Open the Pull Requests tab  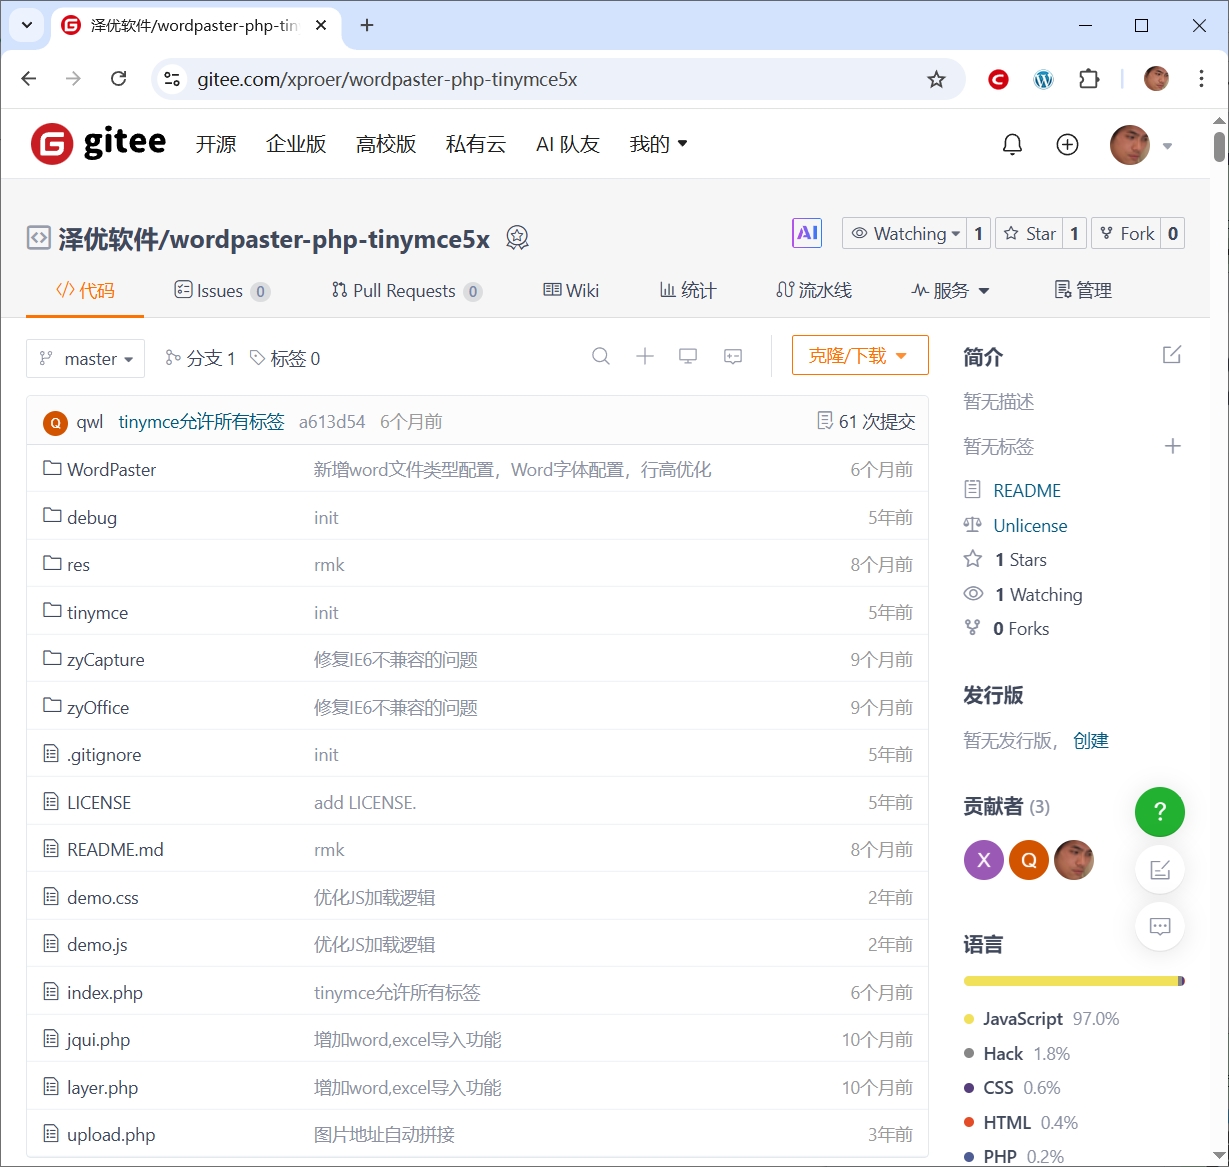405,291
